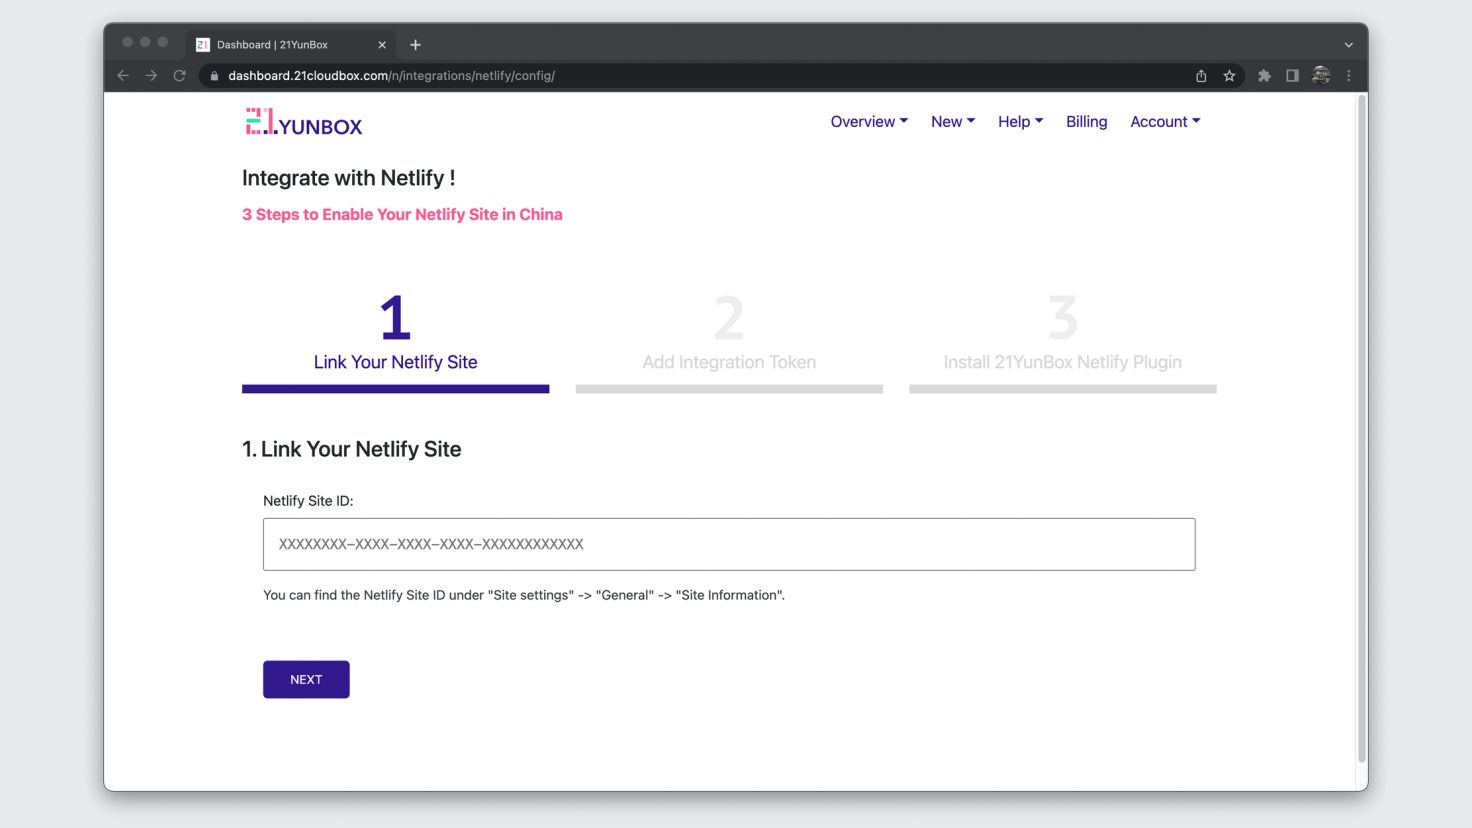Focus the Netlify Site ID input field

click(x=729, y=544)
